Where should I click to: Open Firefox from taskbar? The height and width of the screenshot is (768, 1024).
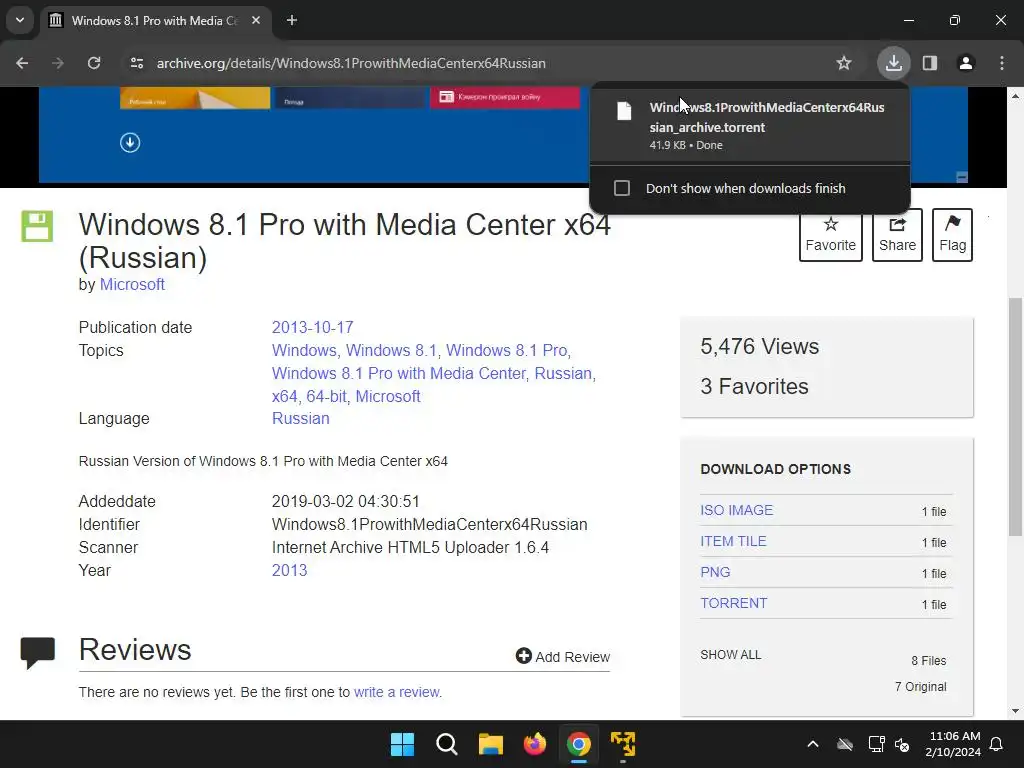click(534, 744)
